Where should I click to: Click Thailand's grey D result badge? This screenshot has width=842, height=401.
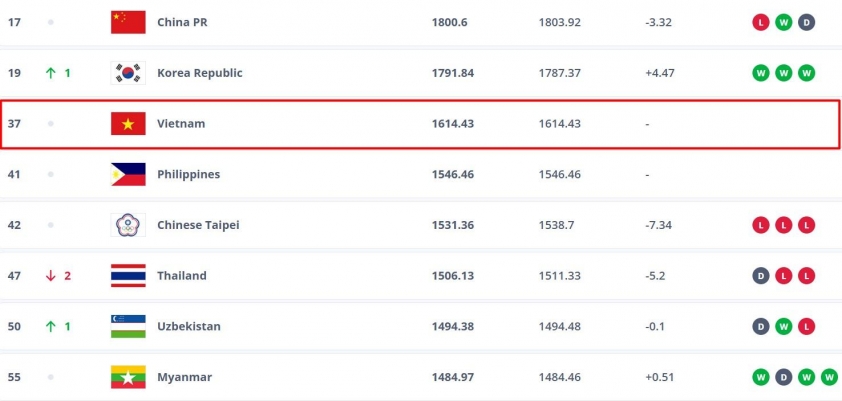pos(760,276)
